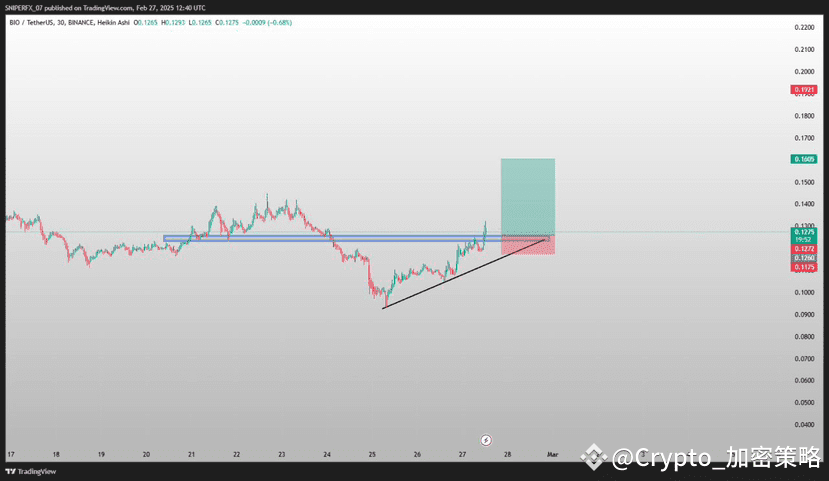Viewport: 829px width, 481px height.
Task: Click the Mar label on time axis
Action: (x=552, y=455)
